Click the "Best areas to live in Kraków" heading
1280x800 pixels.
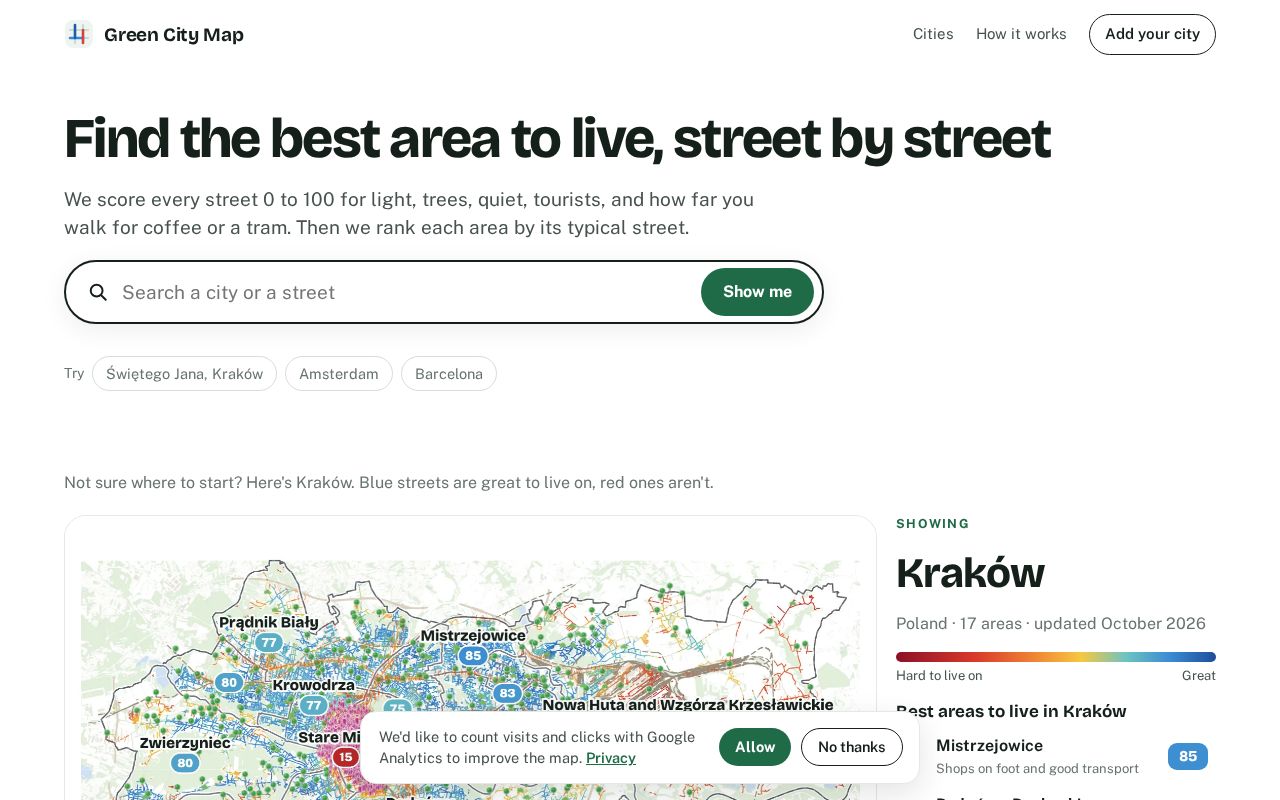[1011, 711]
